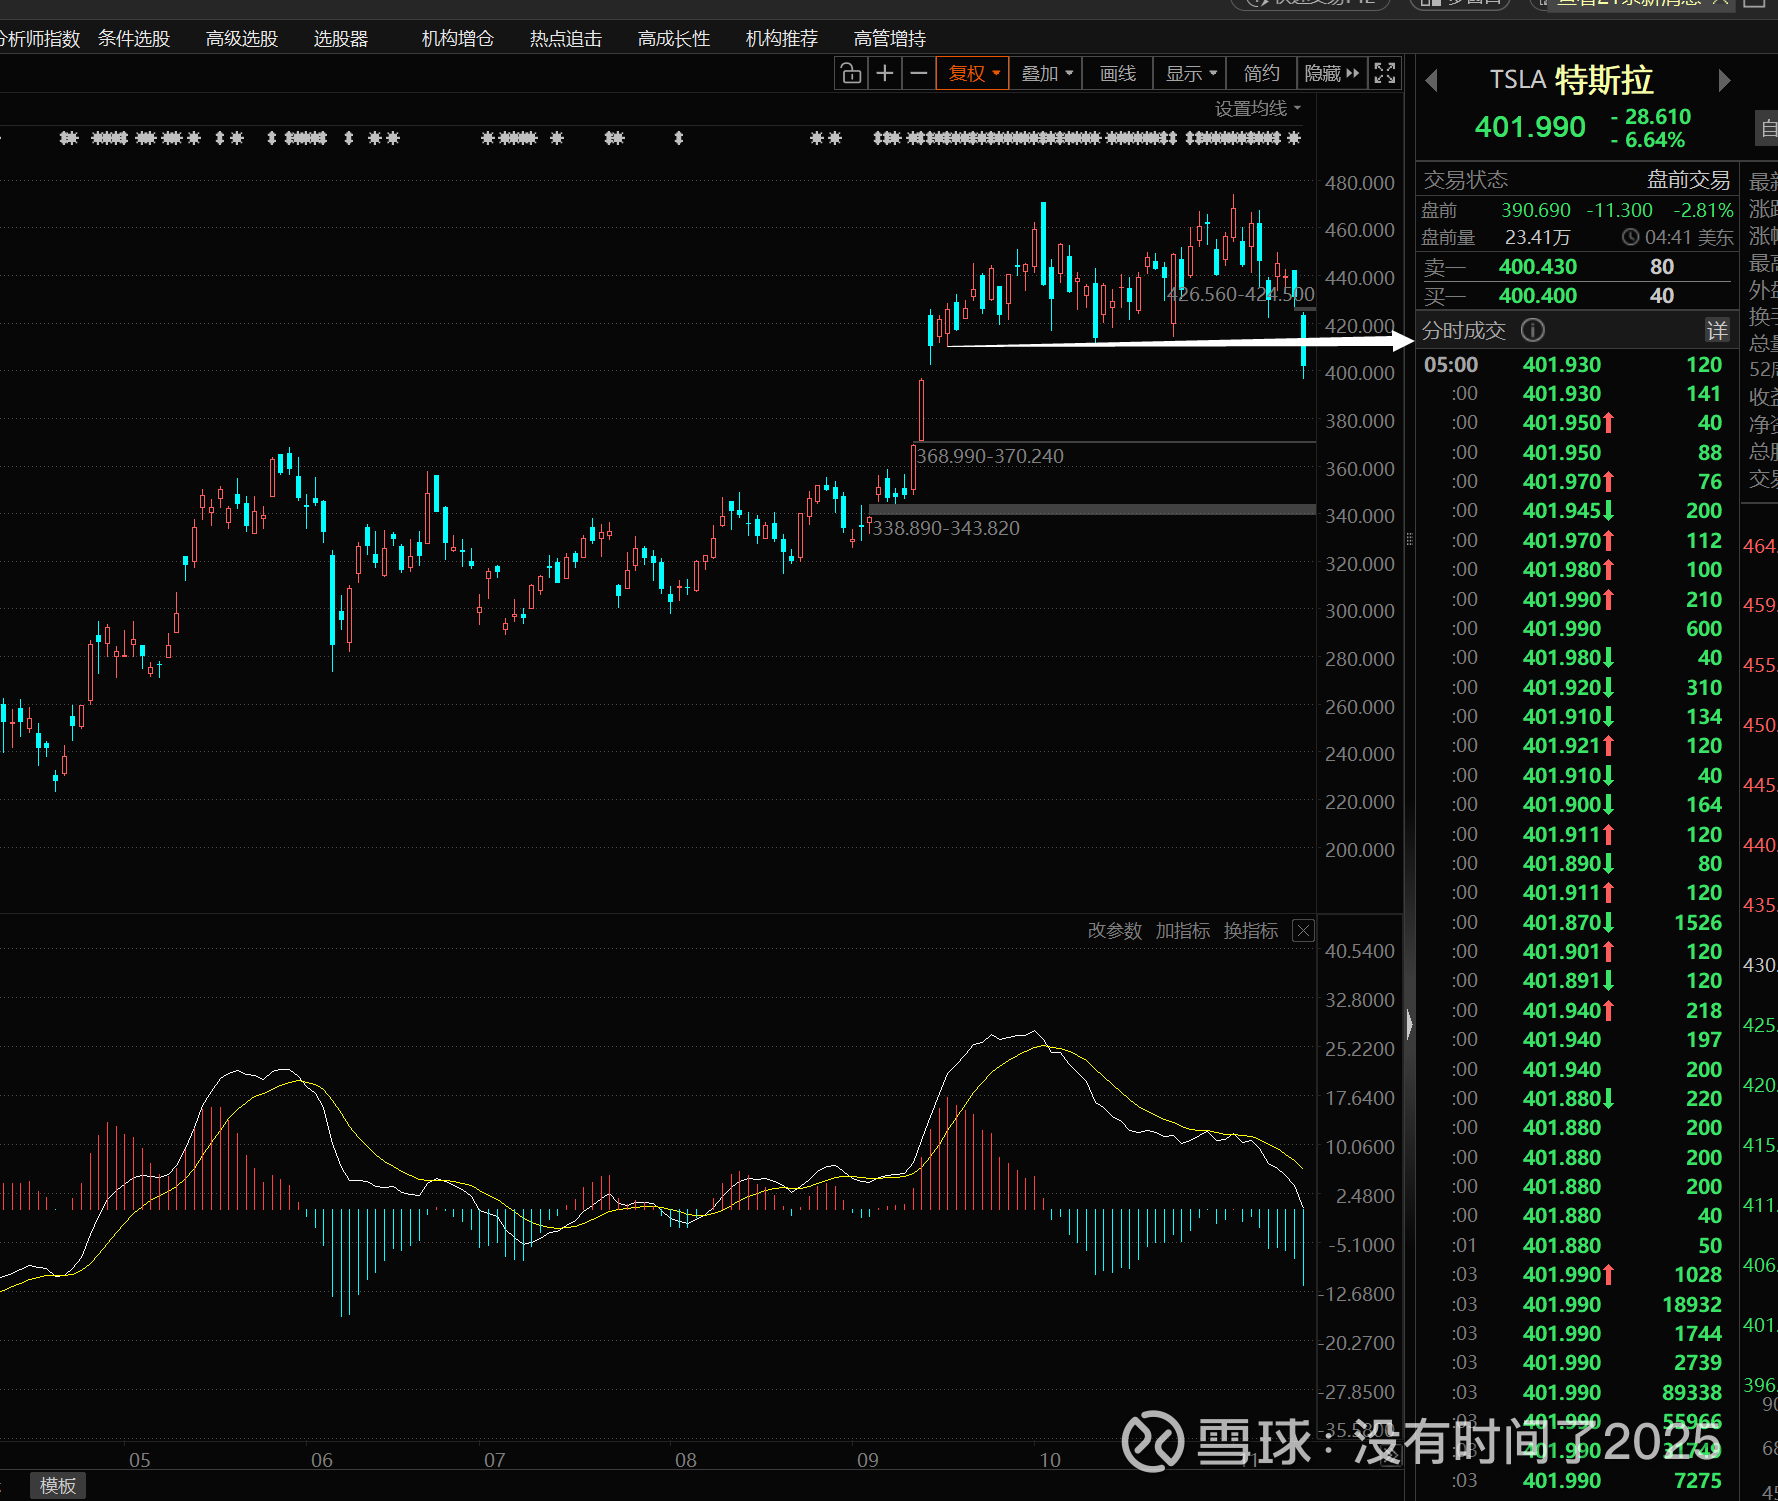Open the 热点追击 menu
Viewport: 1778px width, 1501px height.
click(x=566, y=39)
